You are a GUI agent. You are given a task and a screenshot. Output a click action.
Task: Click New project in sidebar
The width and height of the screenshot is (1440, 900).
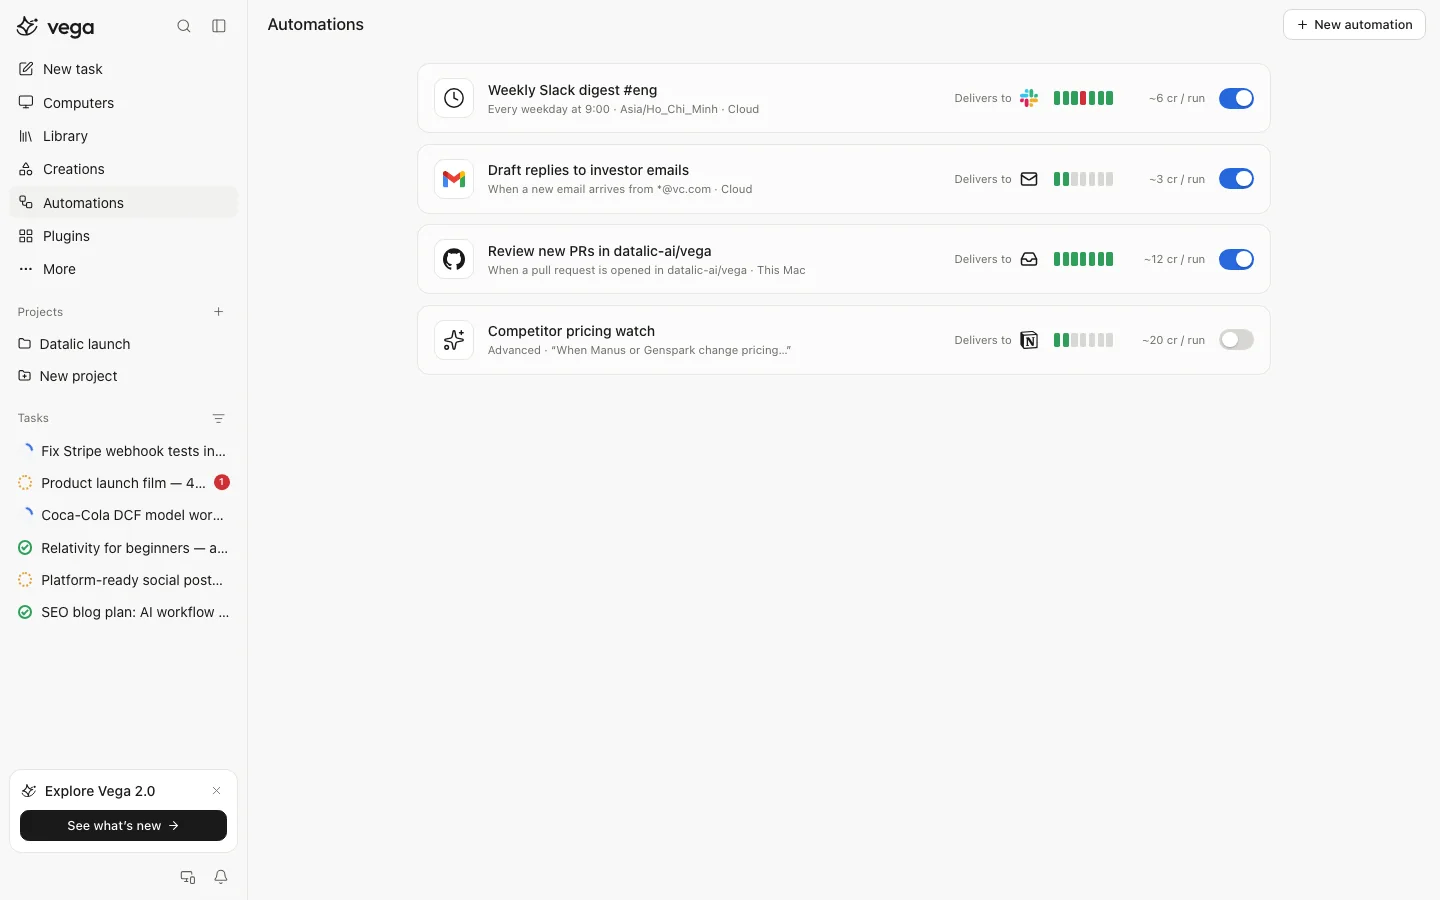click(124, 376)
